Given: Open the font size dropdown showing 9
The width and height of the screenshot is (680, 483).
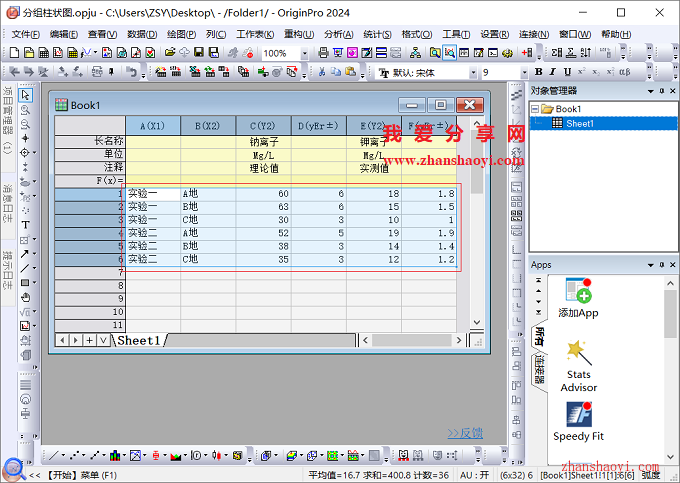Looking at the screenshot, I should (x=524, y=73).
